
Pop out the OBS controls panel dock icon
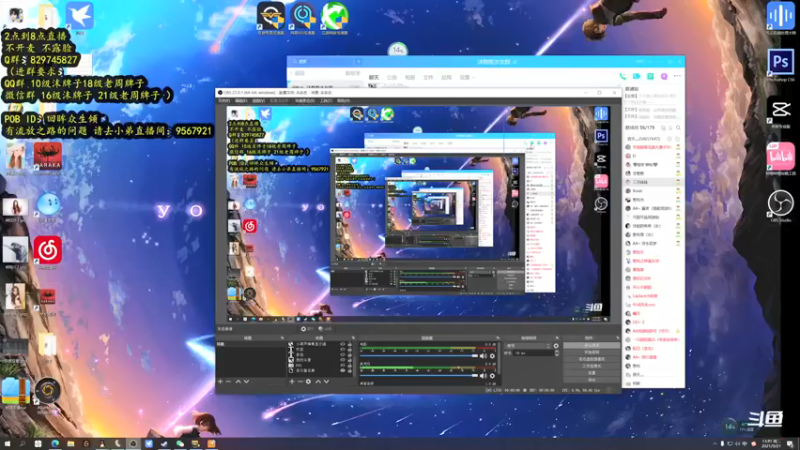618,338
